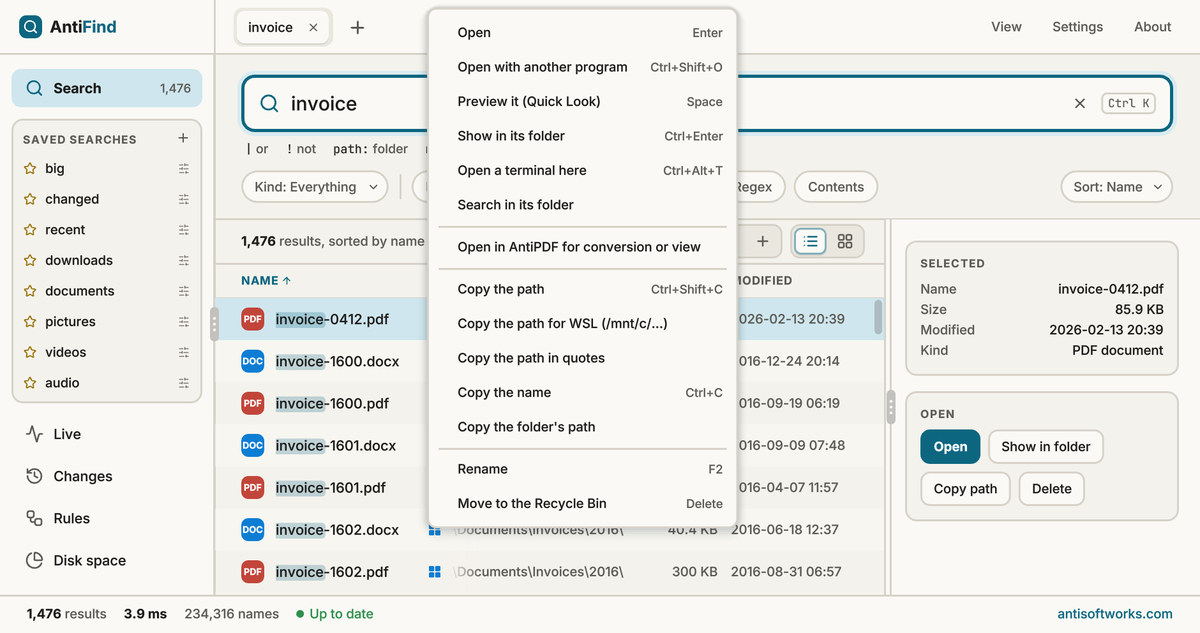This screenshot has height=633, width=1200.
Task: Click the Delete button in details panel
Action: pos(1051,489)
